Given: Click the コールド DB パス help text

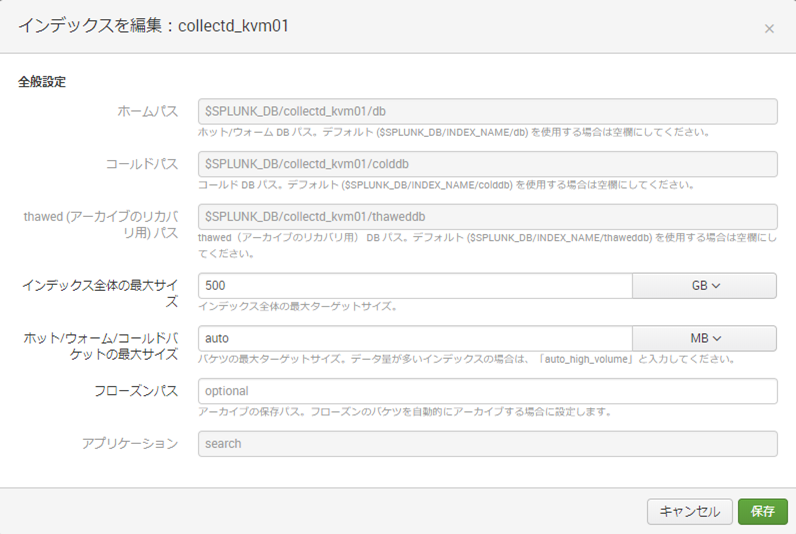Looking at the screenshot, I should (446, 185).
